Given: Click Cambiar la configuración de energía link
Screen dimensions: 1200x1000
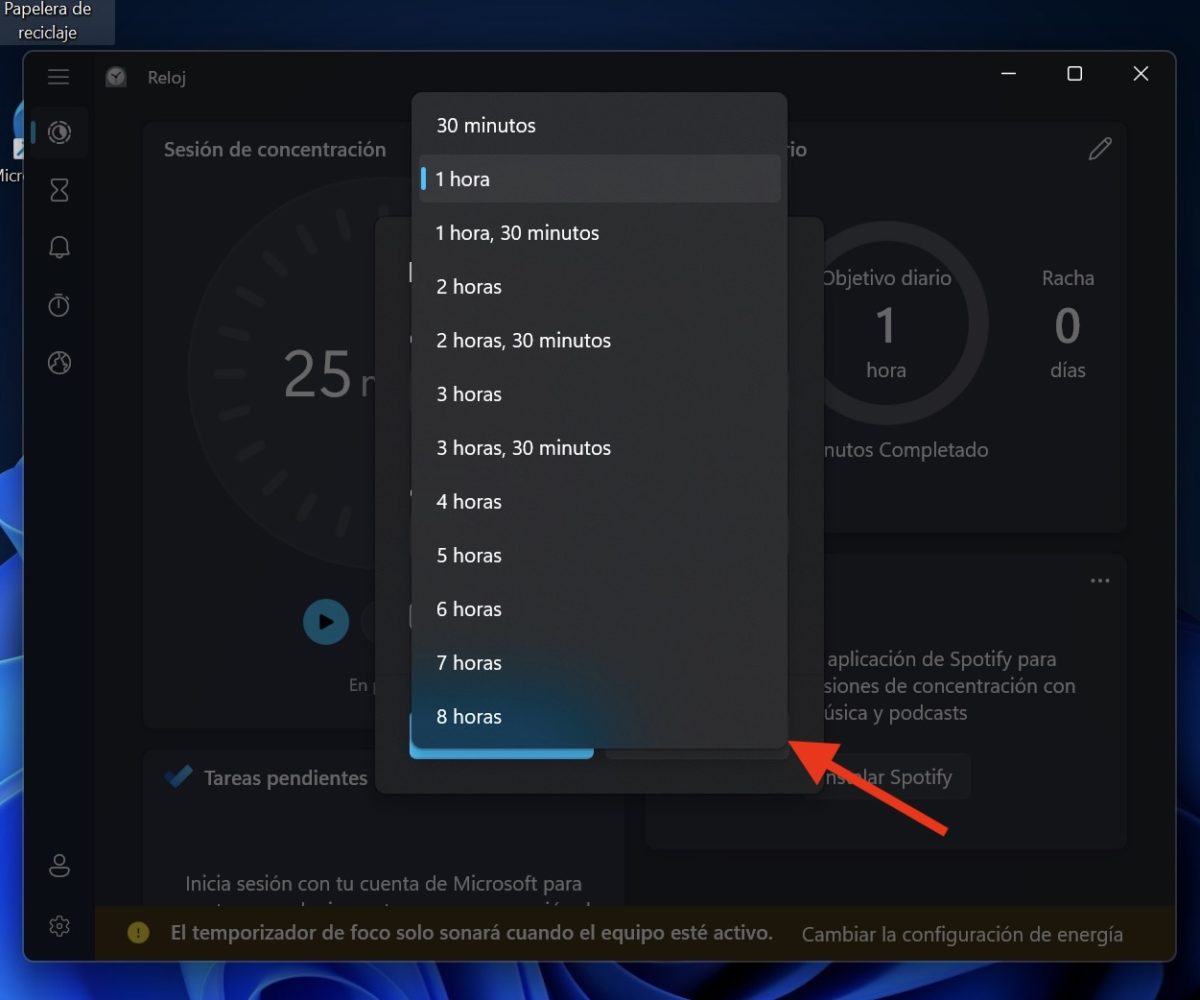Looking at the screenshot, I should [x=962, y=934].
